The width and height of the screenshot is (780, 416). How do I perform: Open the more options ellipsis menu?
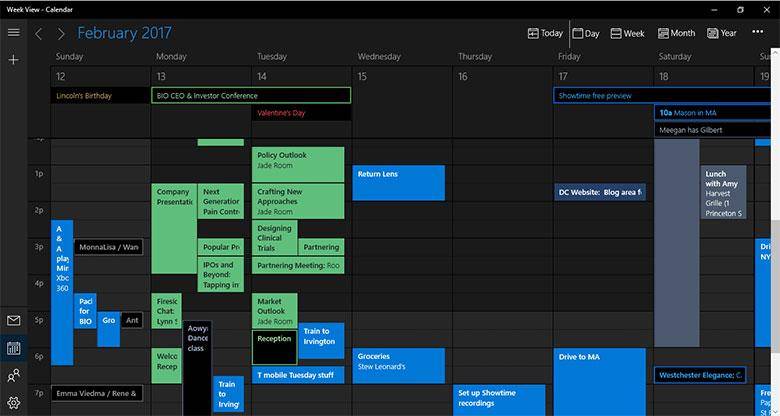pyautogui.click(x=758, y=32)
